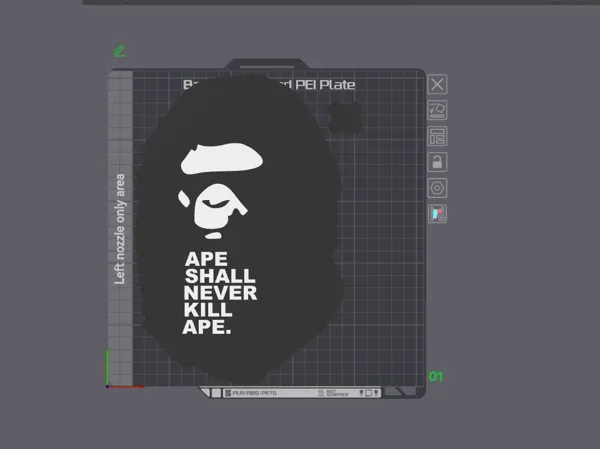Click the 'PEI Plate' label text
The width and height of the screenshot is (600, 449).
[x=325, y=85]
